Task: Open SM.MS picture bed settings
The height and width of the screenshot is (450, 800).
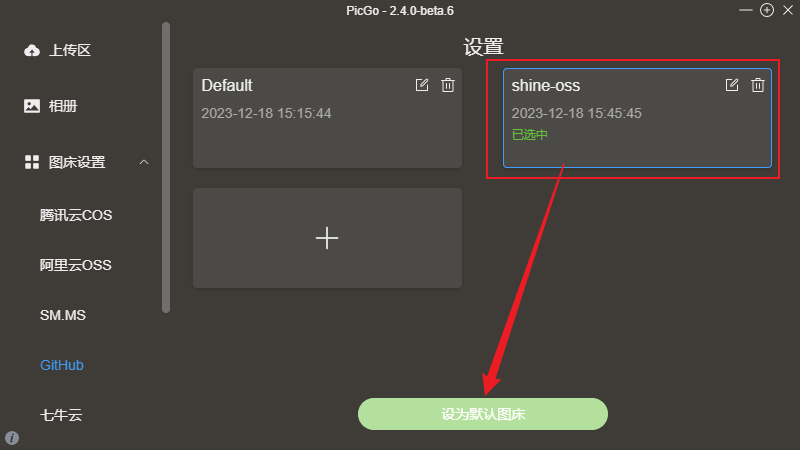Action: [63, 315]
